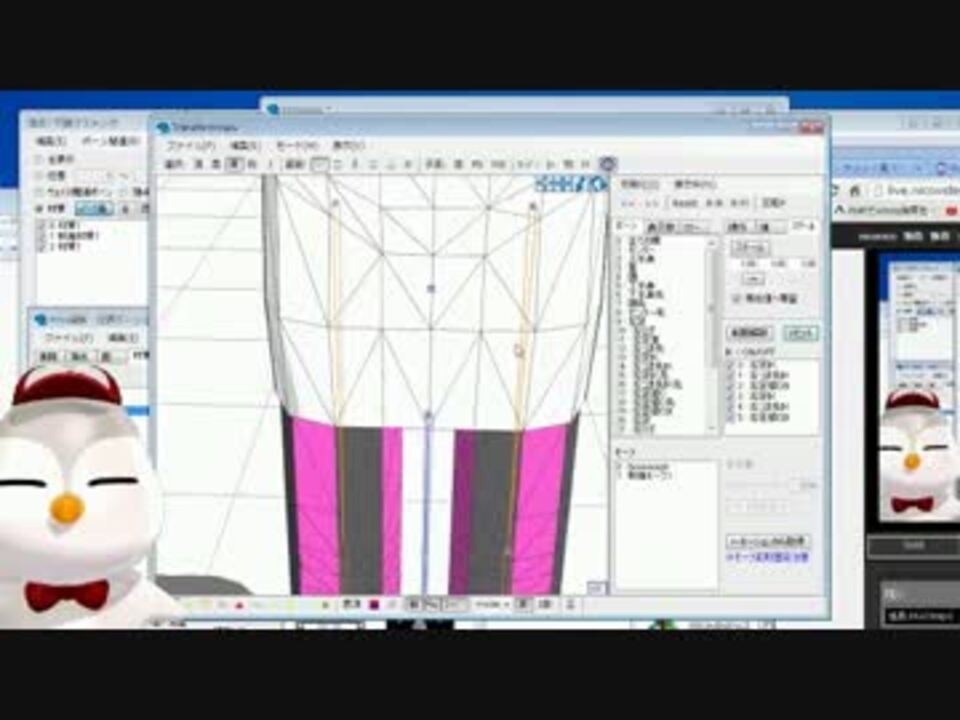Open the モード(M) menu in TransformView
Image resolution: width=960 pixels, height=720 pixels.
coord(297,146)
